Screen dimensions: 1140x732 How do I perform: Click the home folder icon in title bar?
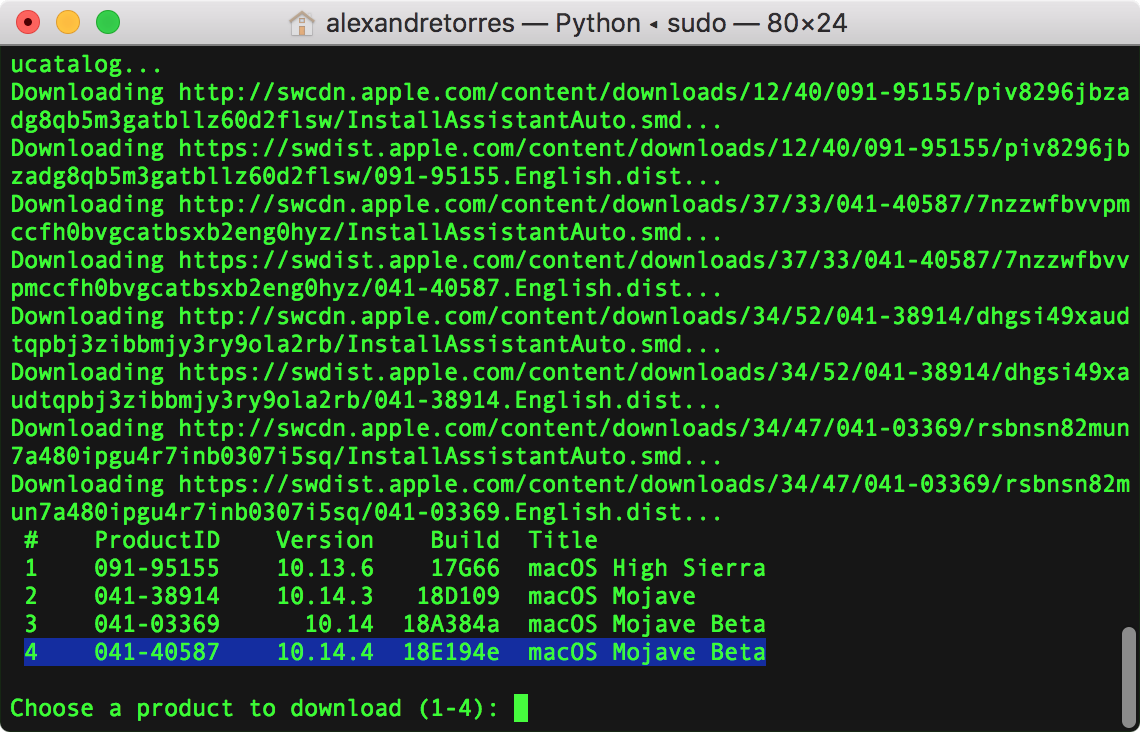tap(301, 23)
